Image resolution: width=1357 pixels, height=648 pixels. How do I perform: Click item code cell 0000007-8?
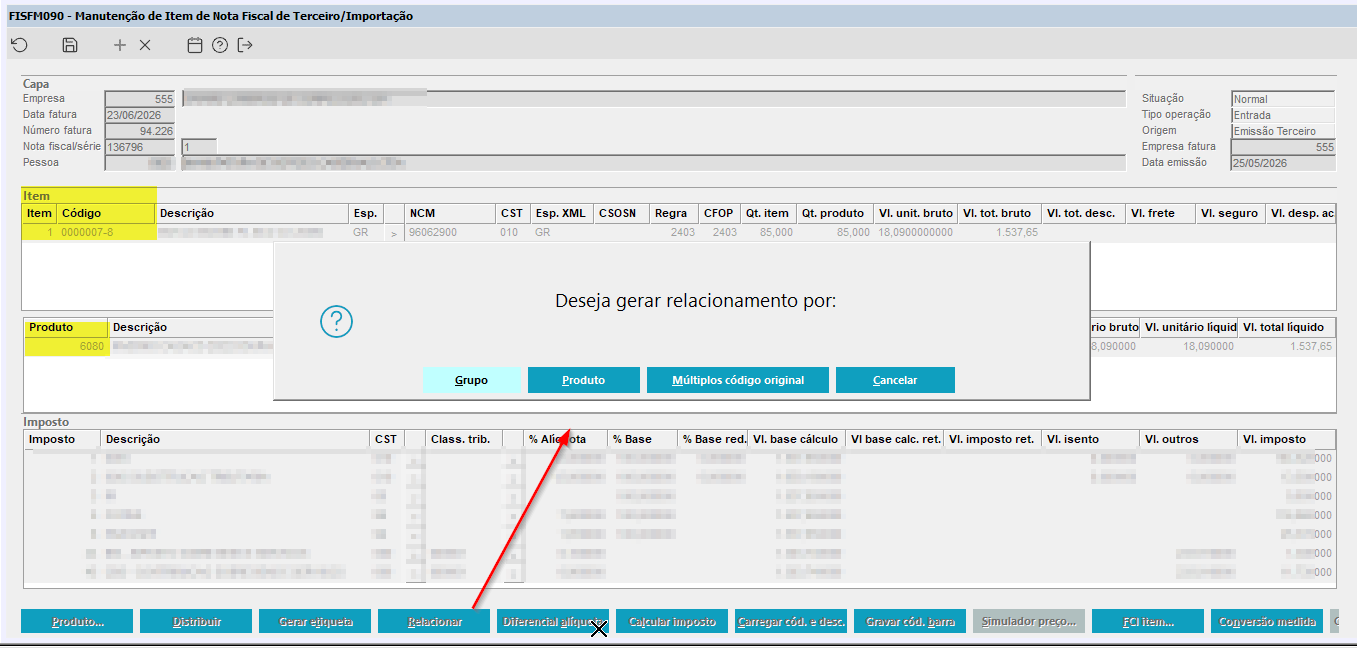pyautogui.click(x=105, y=232)
